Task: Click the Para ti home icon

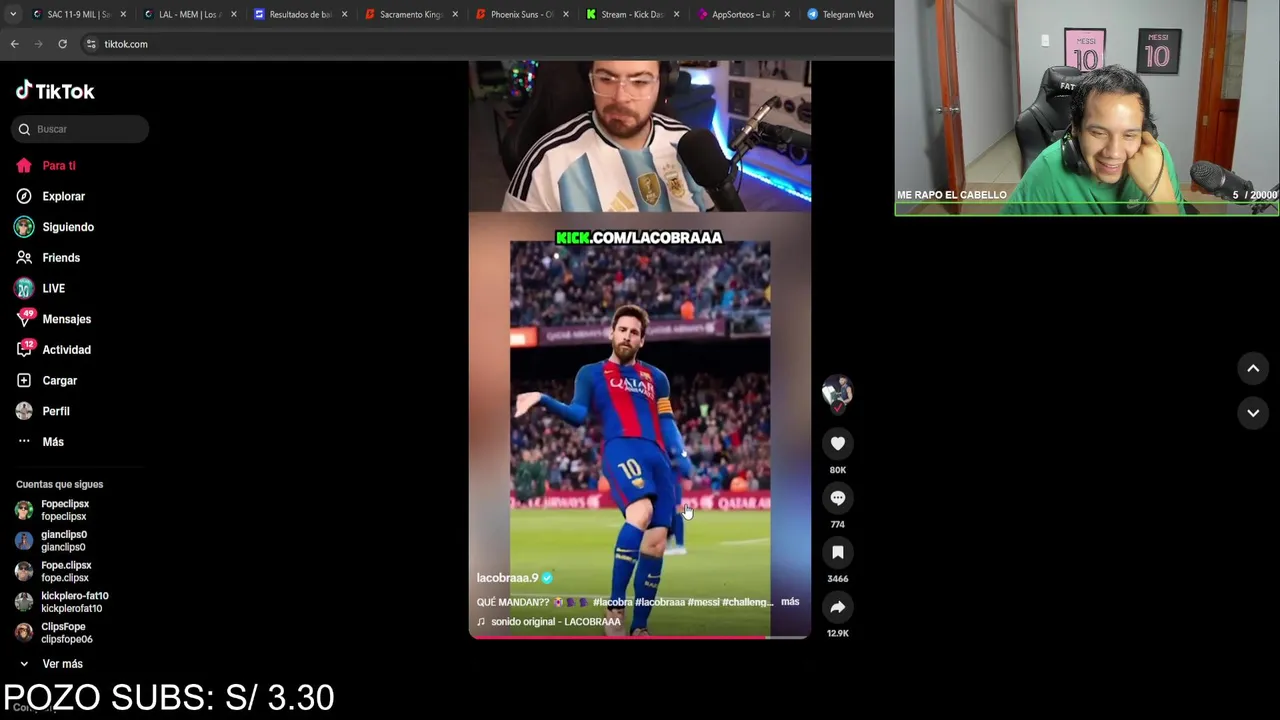Action: [x=24, y=166]
